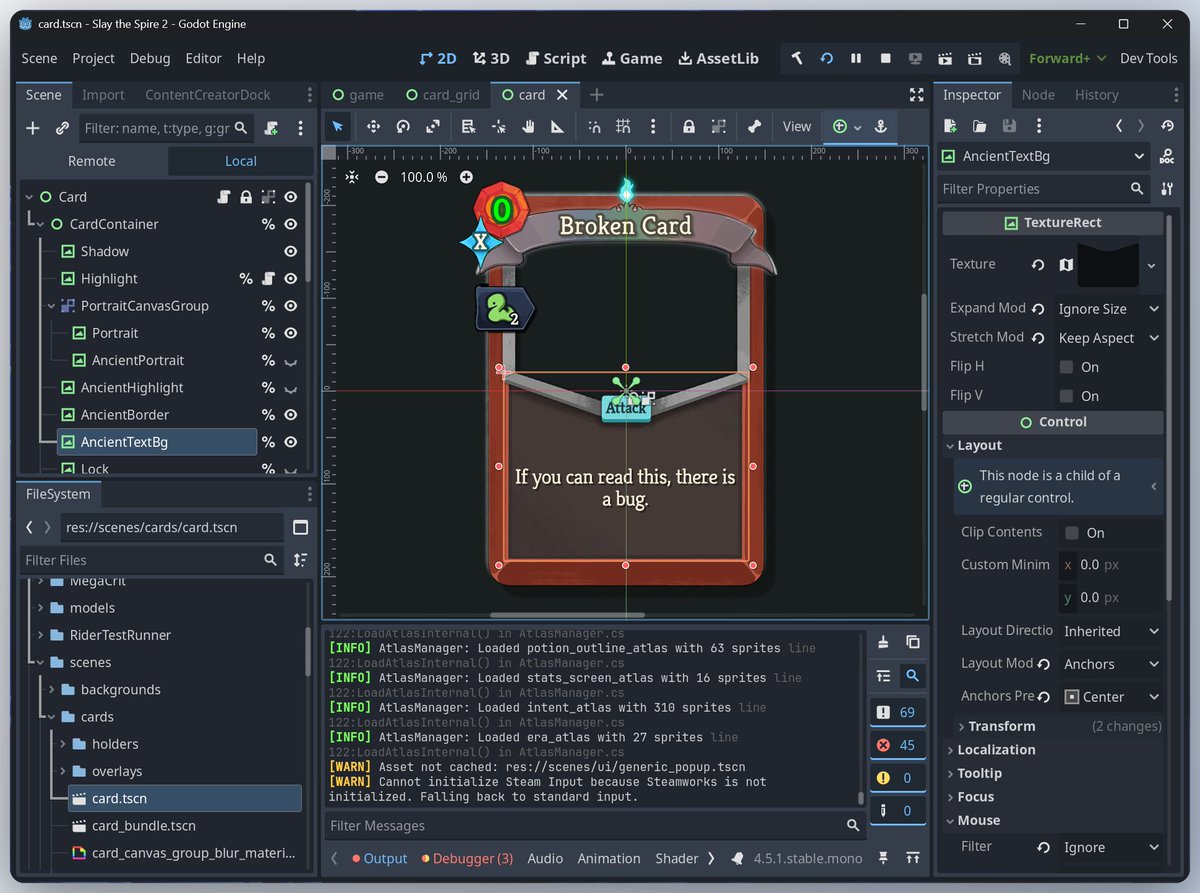Collapse the PortraitCanvasGroup tree node
This screenshot has width=1200, height=893.
pos(51,306)
